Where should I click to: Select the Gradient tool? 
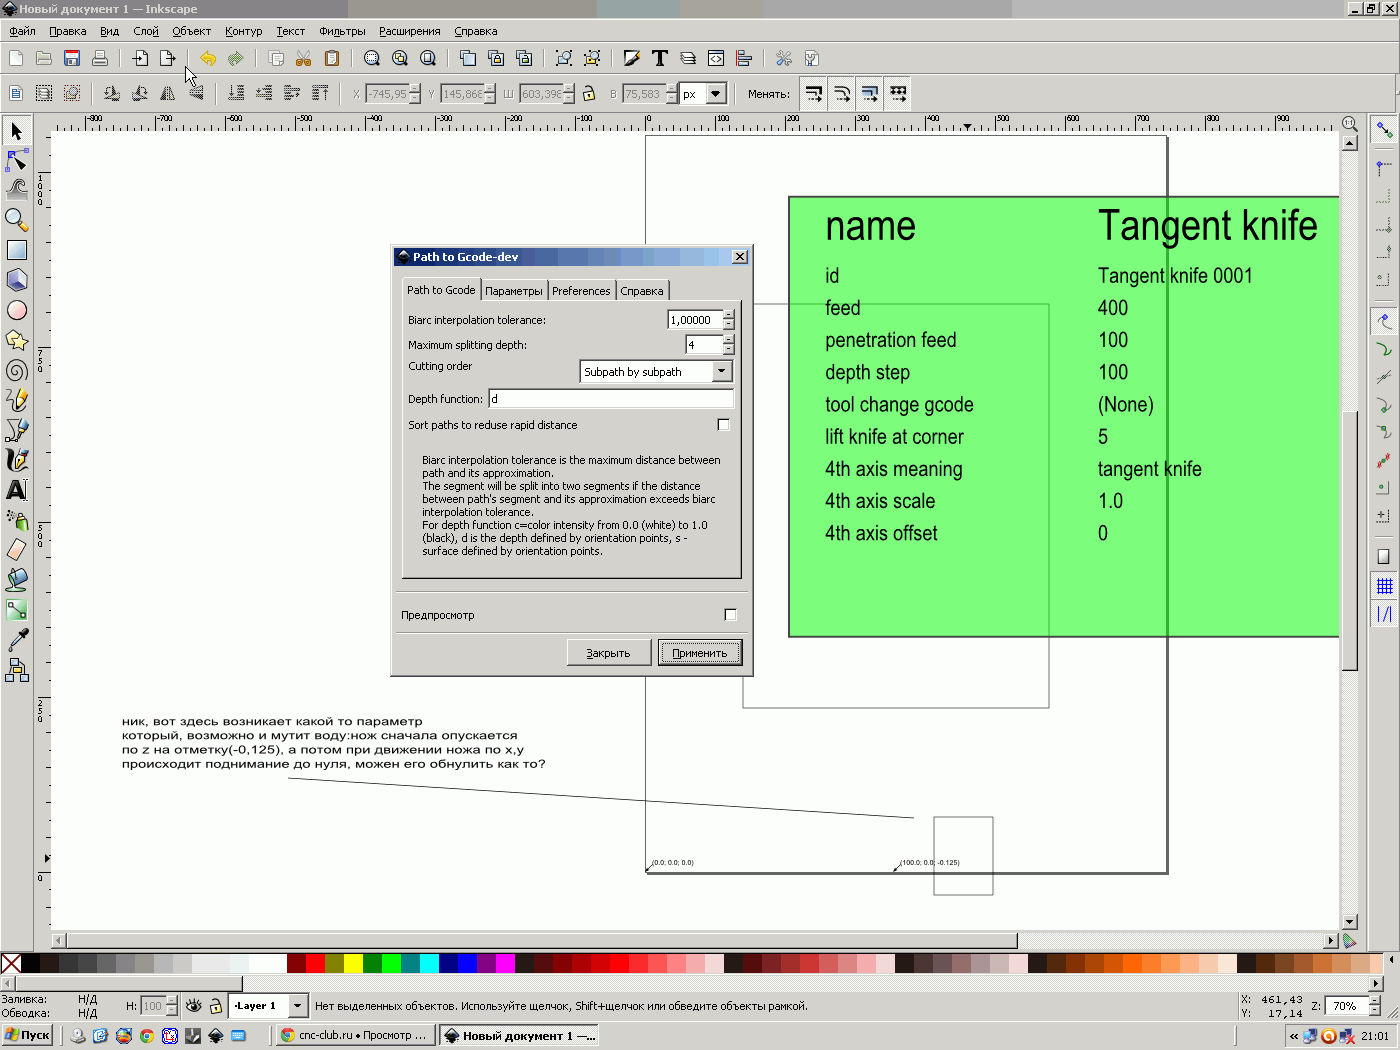pyautogui.click(x=16, y=610)
